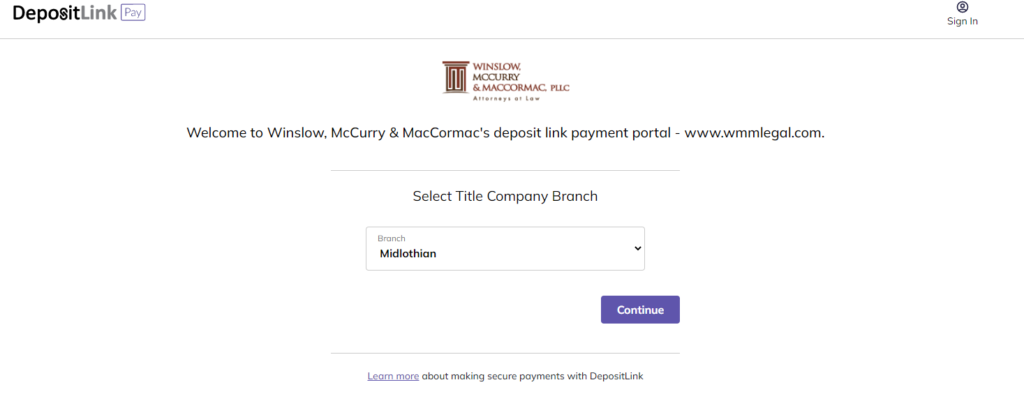The height and width of the screenshot is (417, 1024).
Task: Click the Continue button
Action: [640, 310]
